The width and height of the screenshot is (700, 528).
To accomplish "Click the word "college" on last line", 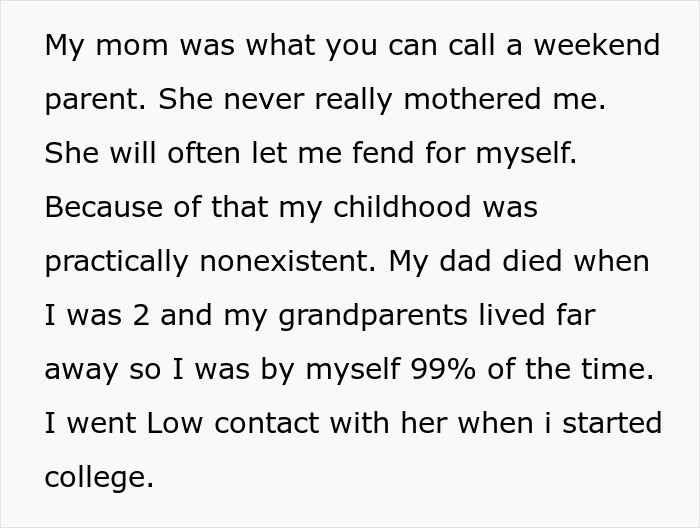I will tap(96, 478).
